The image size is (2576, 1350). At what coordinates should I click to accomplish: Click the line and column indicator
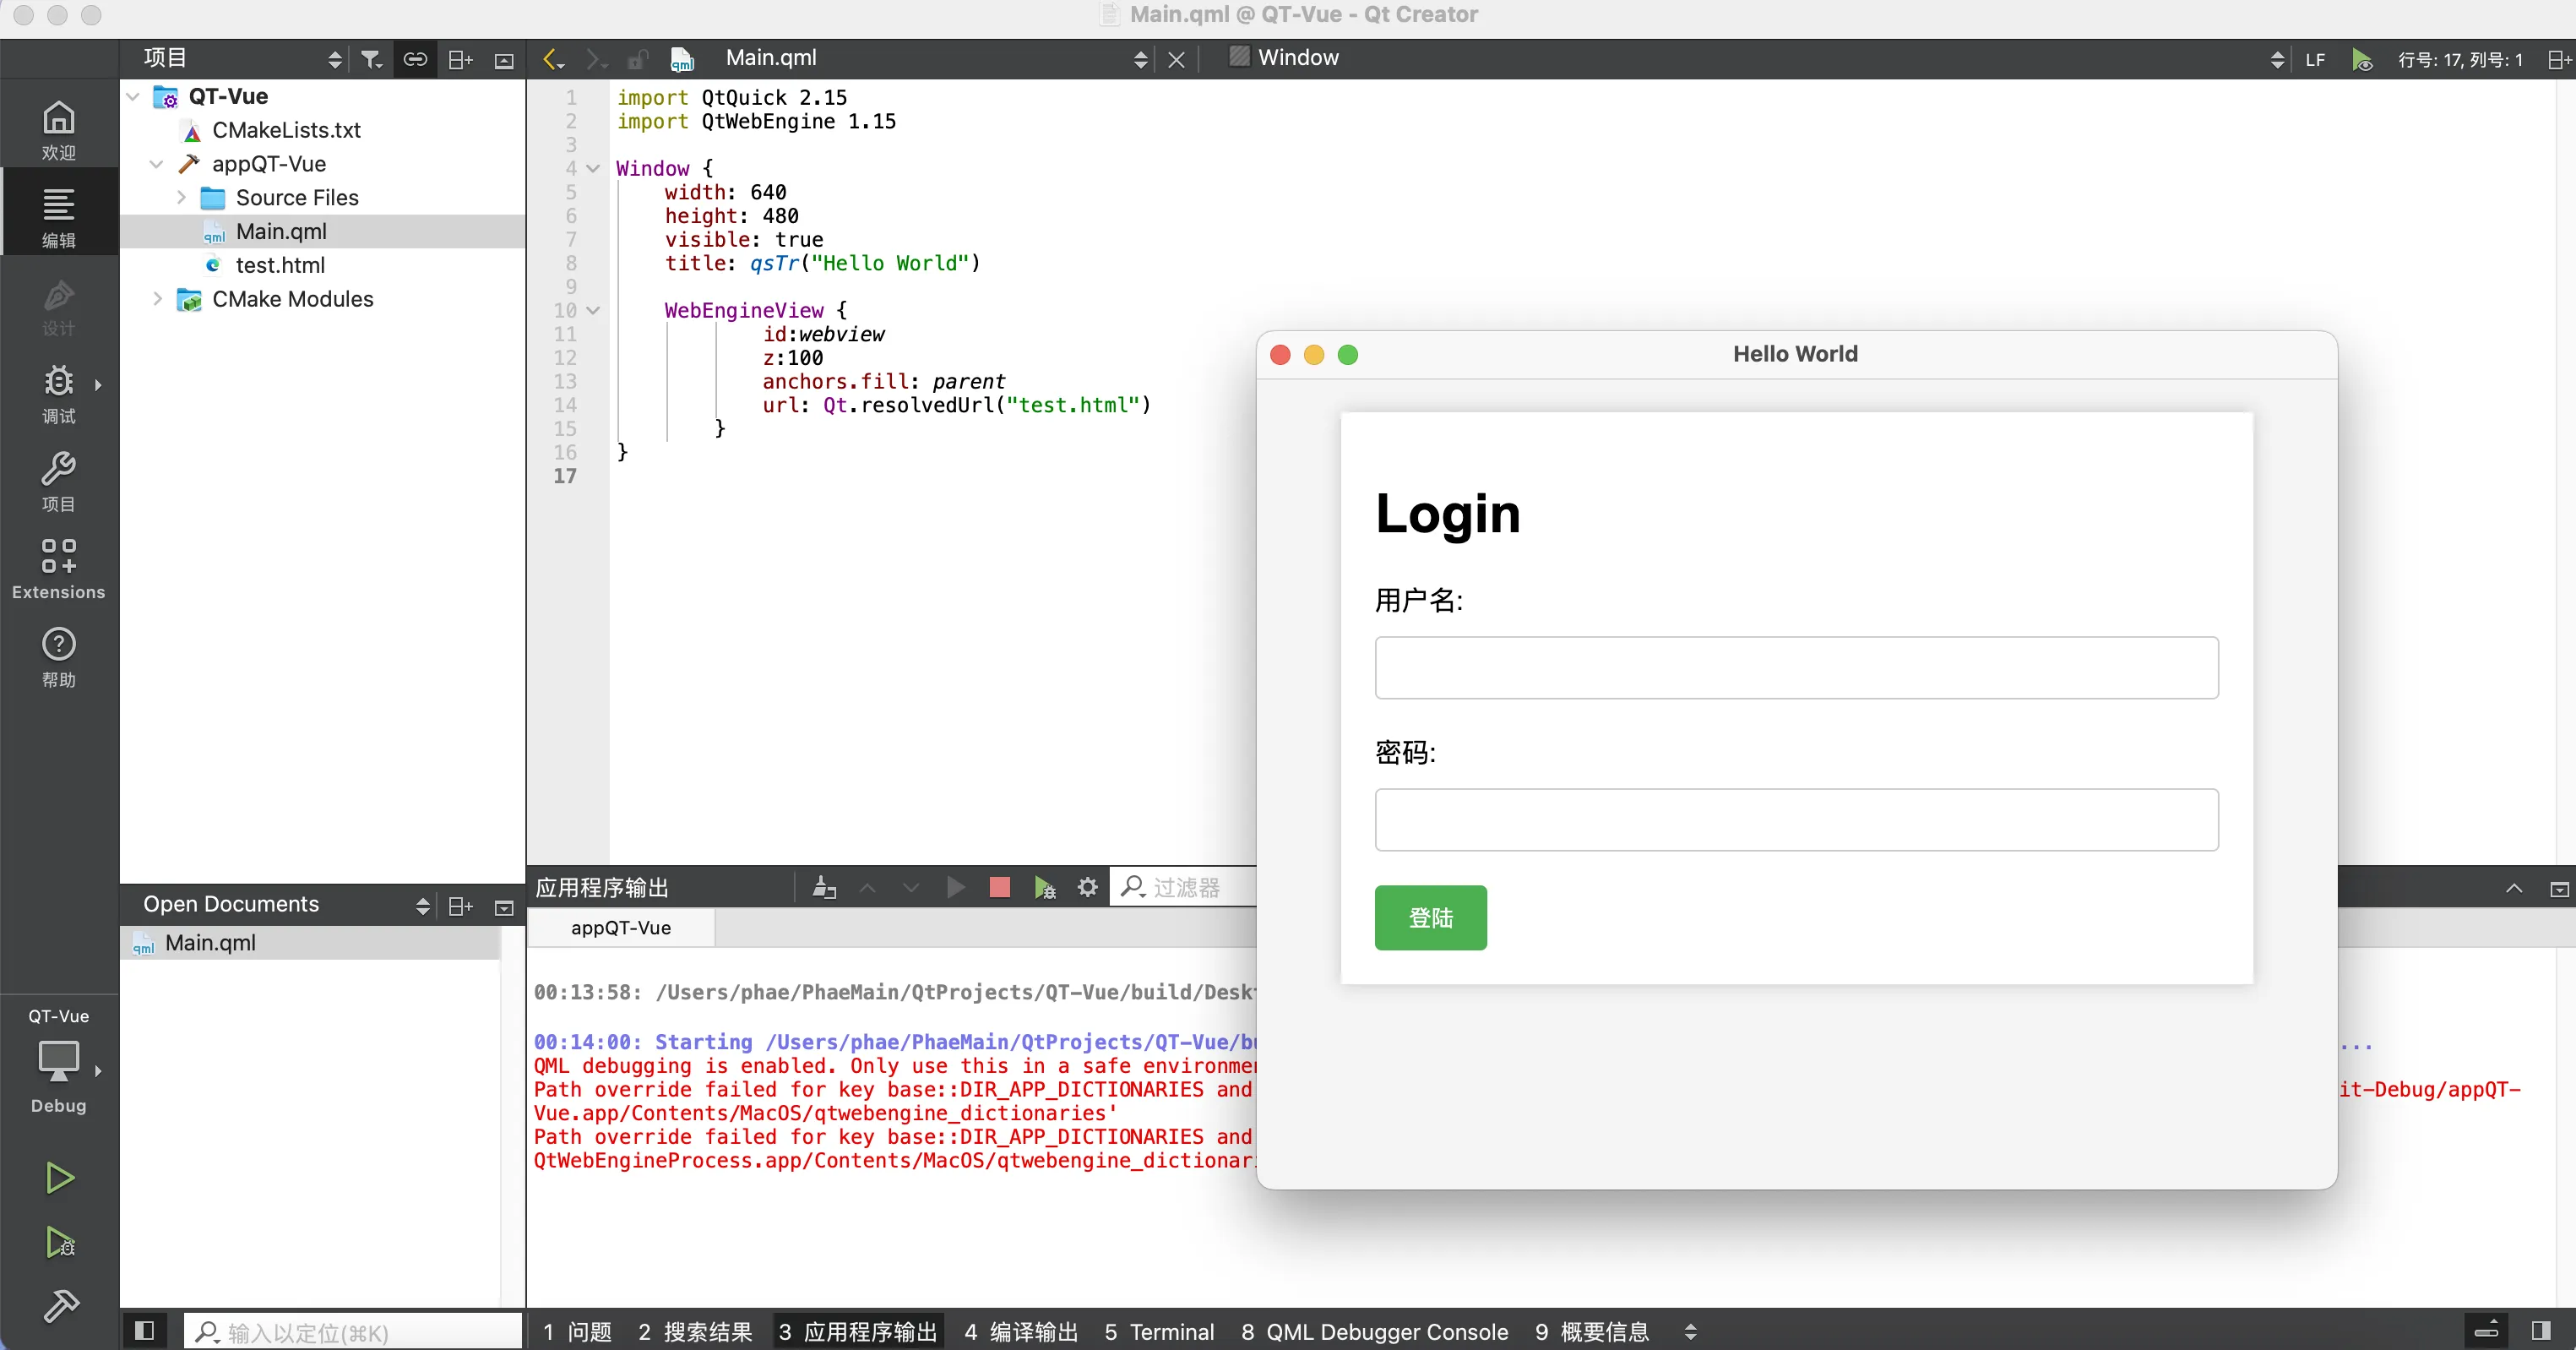pyautogui.click(x=2460, y=60)
